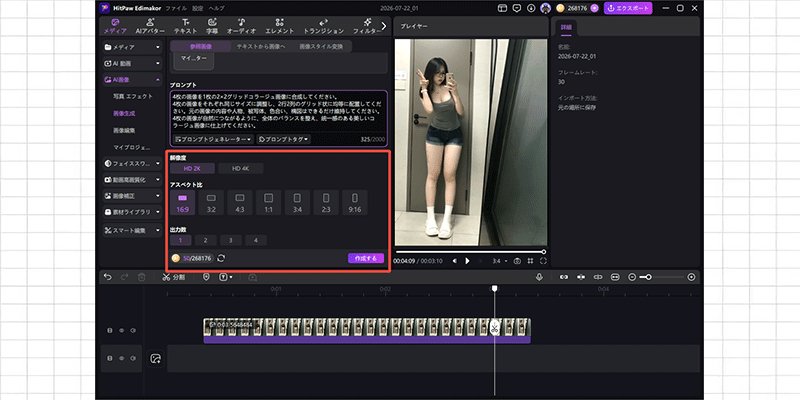Open the エレメント tool
800x400 pixels.
(x=280, y=26)
